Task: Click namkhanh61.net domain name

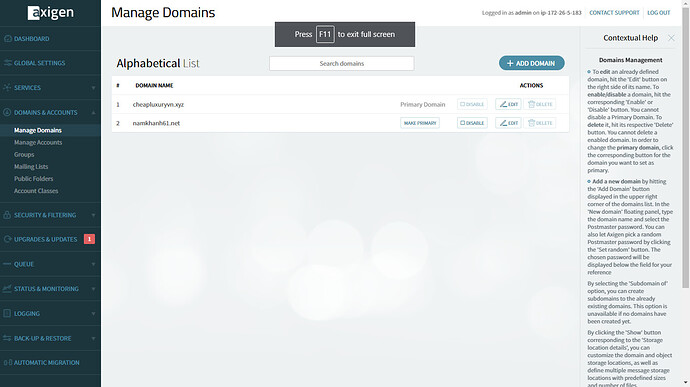Action: [x=156, y=123]
